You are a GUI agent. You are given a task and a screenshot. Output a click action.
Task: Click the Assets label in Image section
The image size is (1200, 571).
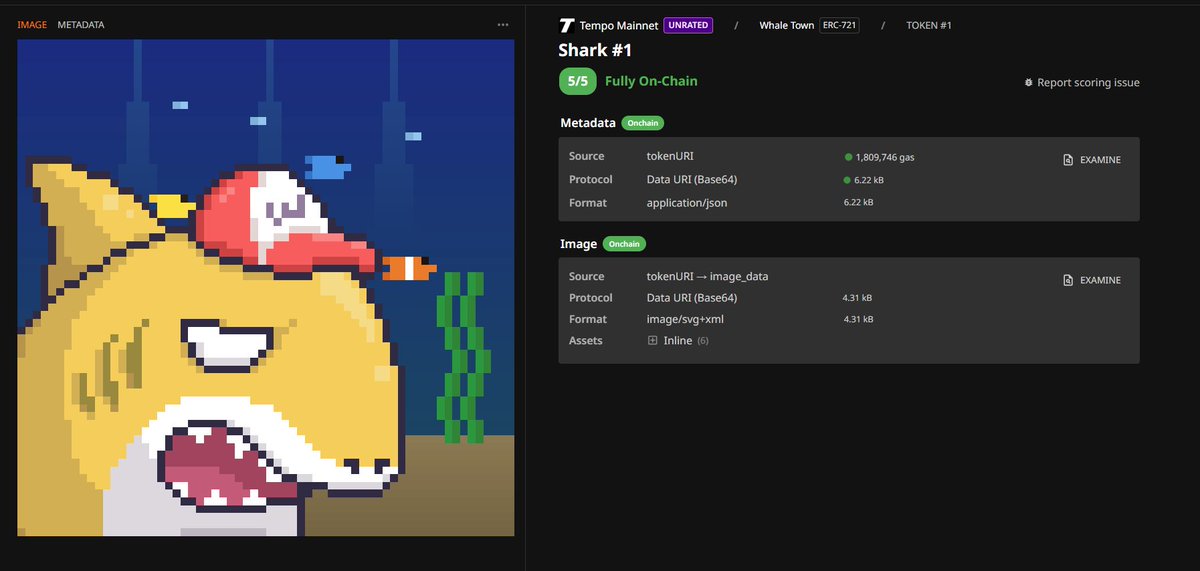pos(586,341)
